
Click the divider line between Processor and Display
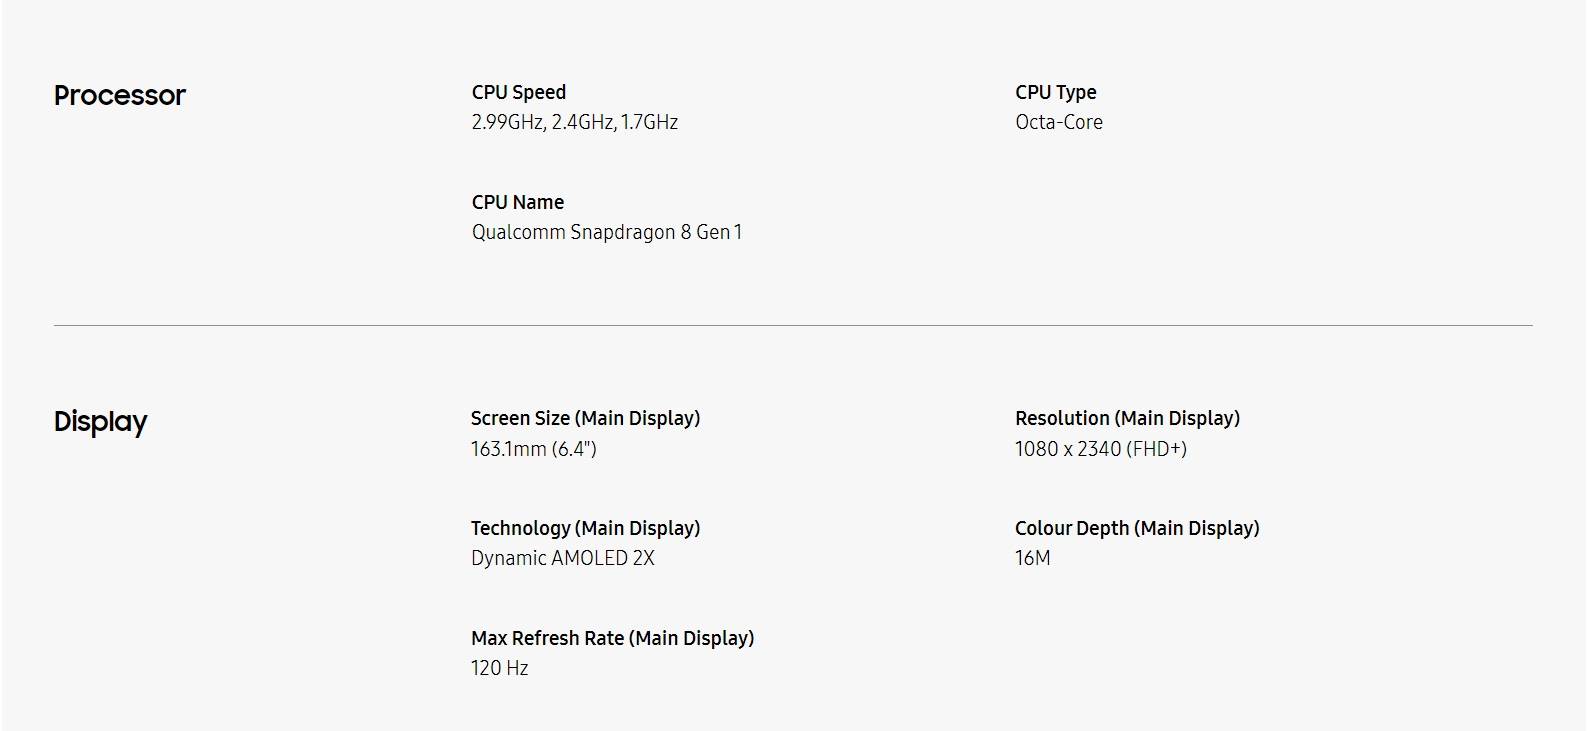pos(793,325)
